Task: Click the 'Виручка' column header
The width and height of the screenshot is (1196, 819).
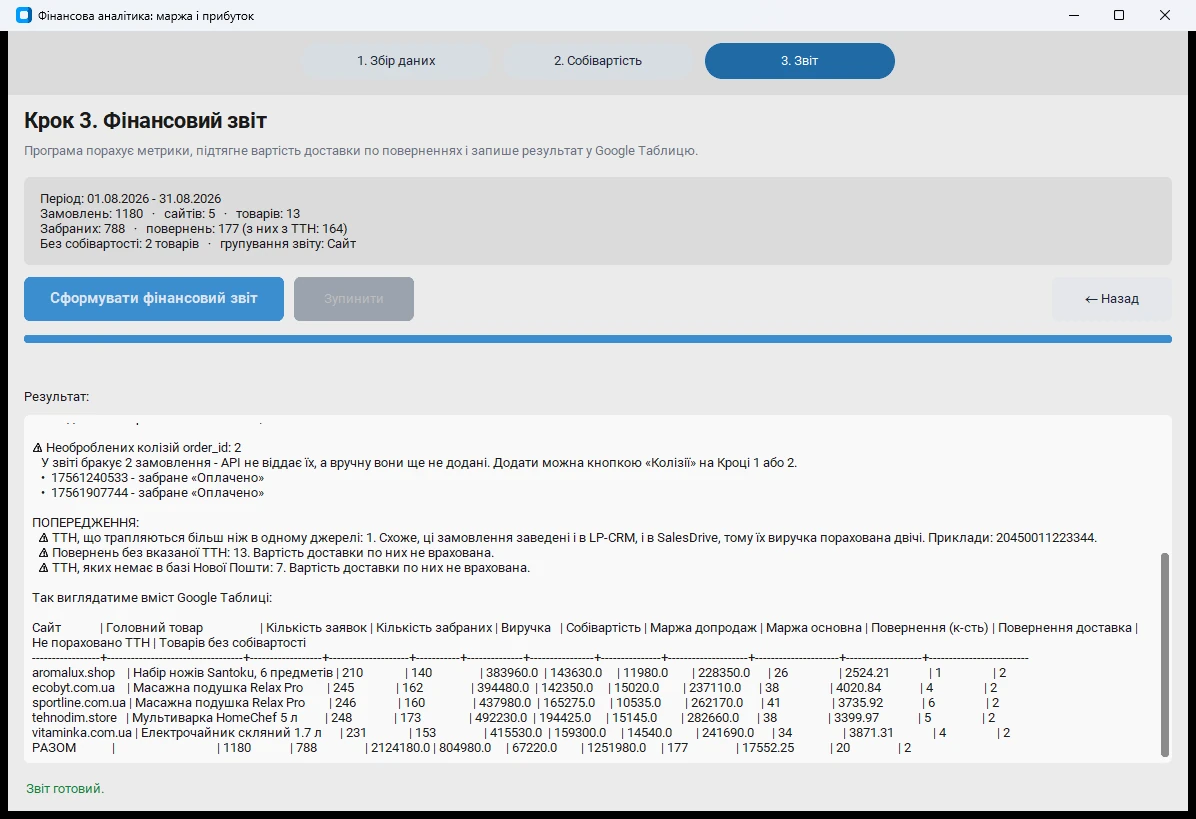Action: pyautogui.click(x=526, y=628)
